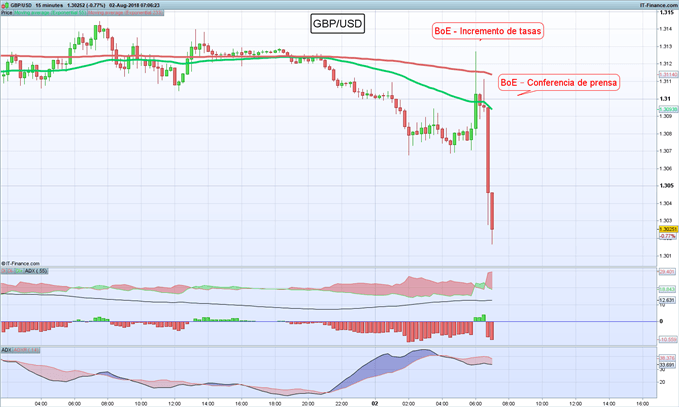Click the 22:00 time axis label

[x=342, y=404]
